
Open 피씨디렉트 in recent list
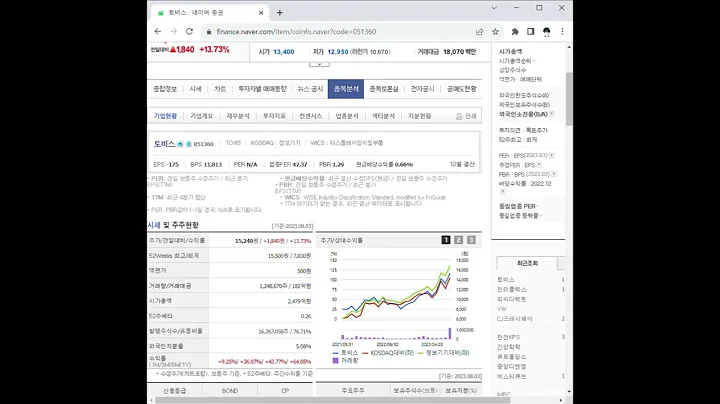click(512, 299)
